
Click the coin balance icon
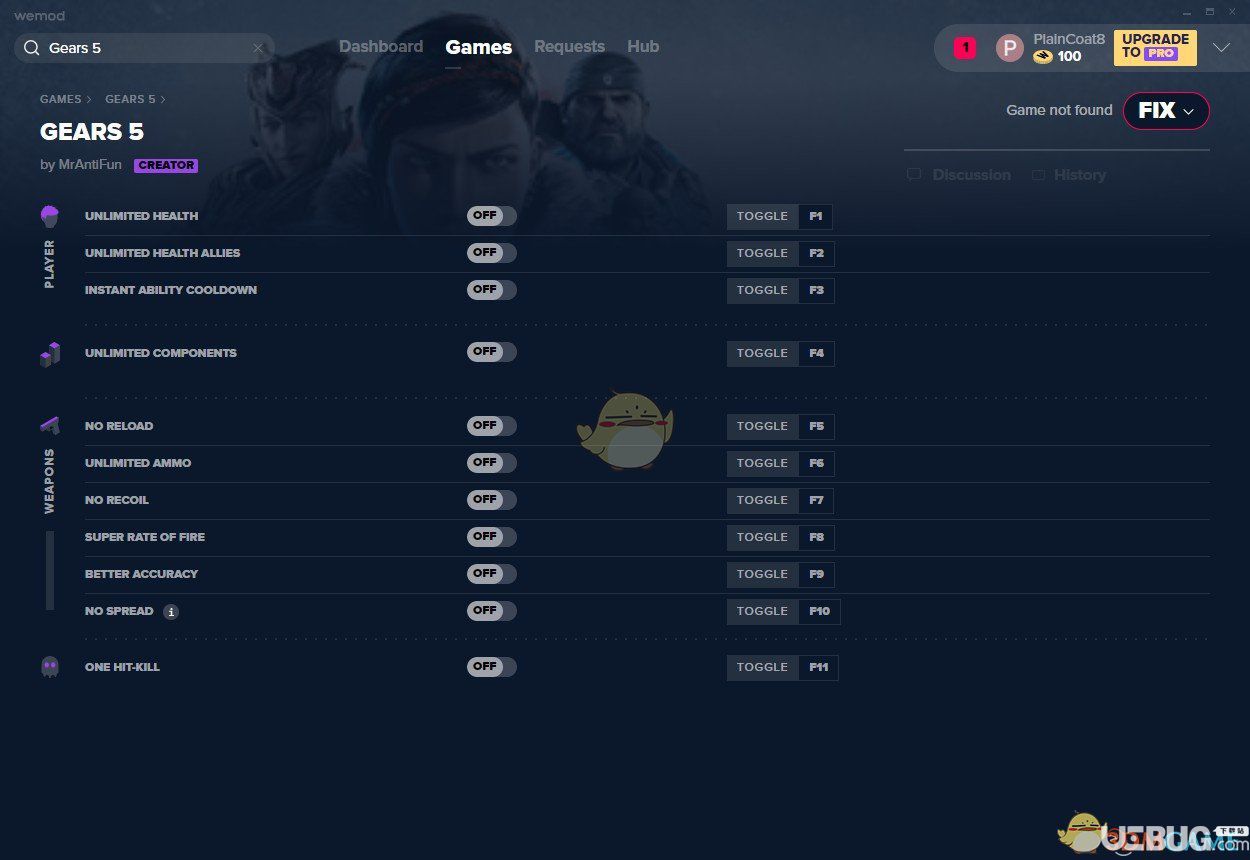point(1043,57)
